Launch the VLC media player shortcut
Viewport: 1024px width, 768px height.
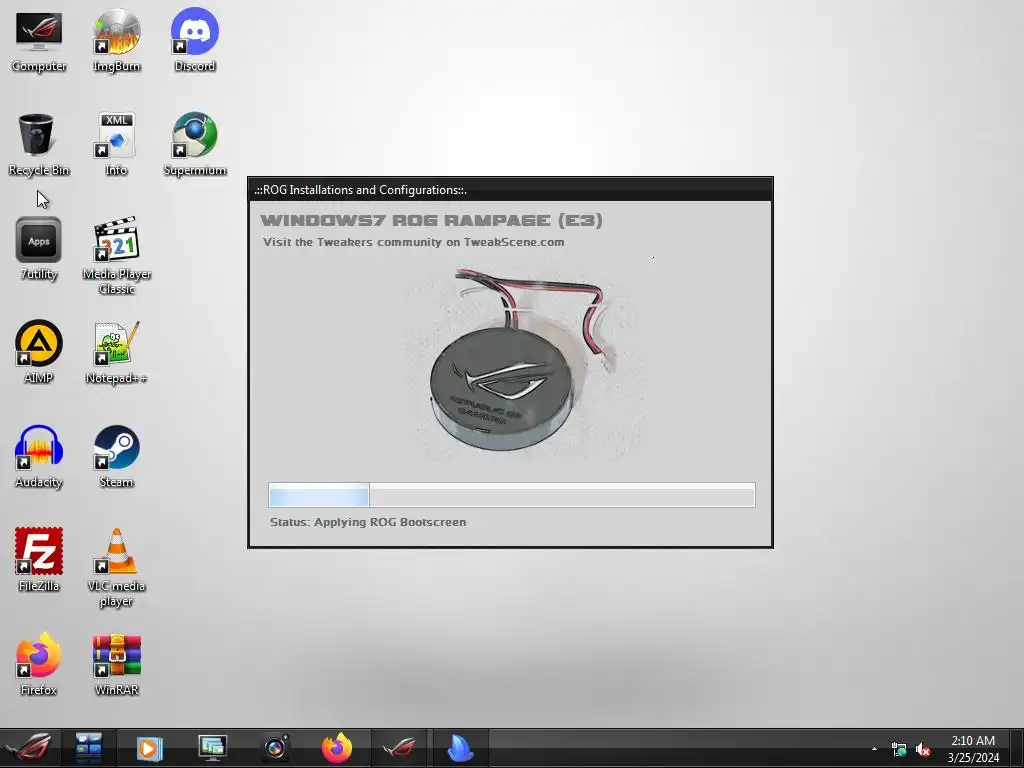116,568
